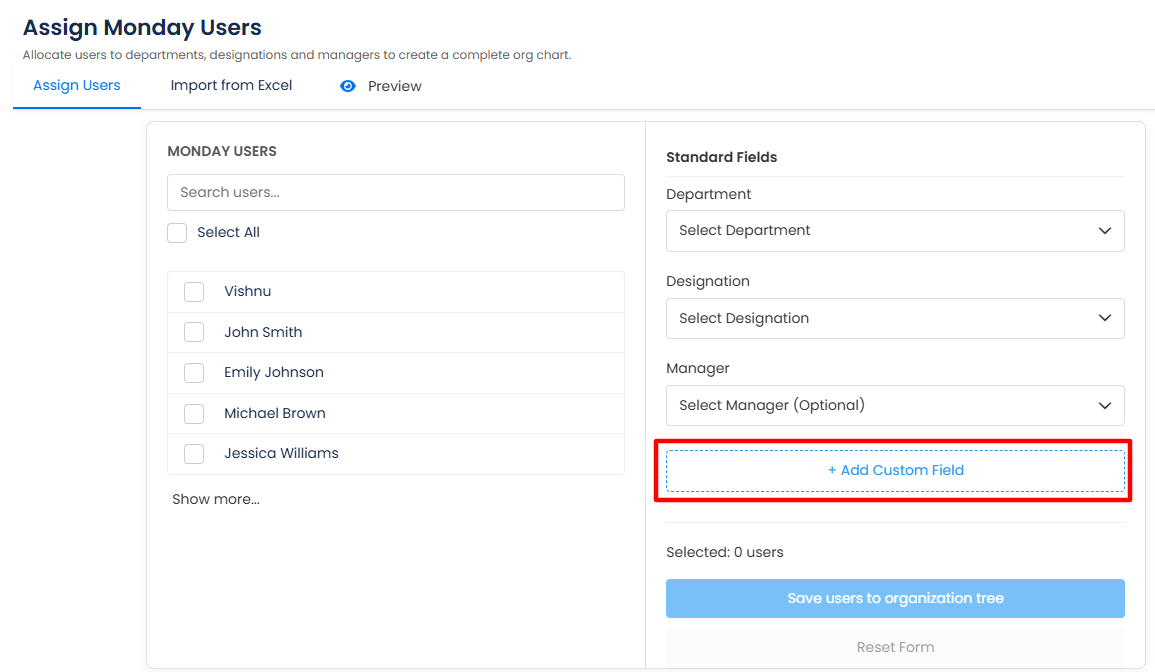Click the 'Selected: 0 users' text
The width and height of the screenshot is (1155, 672).
coord(725,552)
